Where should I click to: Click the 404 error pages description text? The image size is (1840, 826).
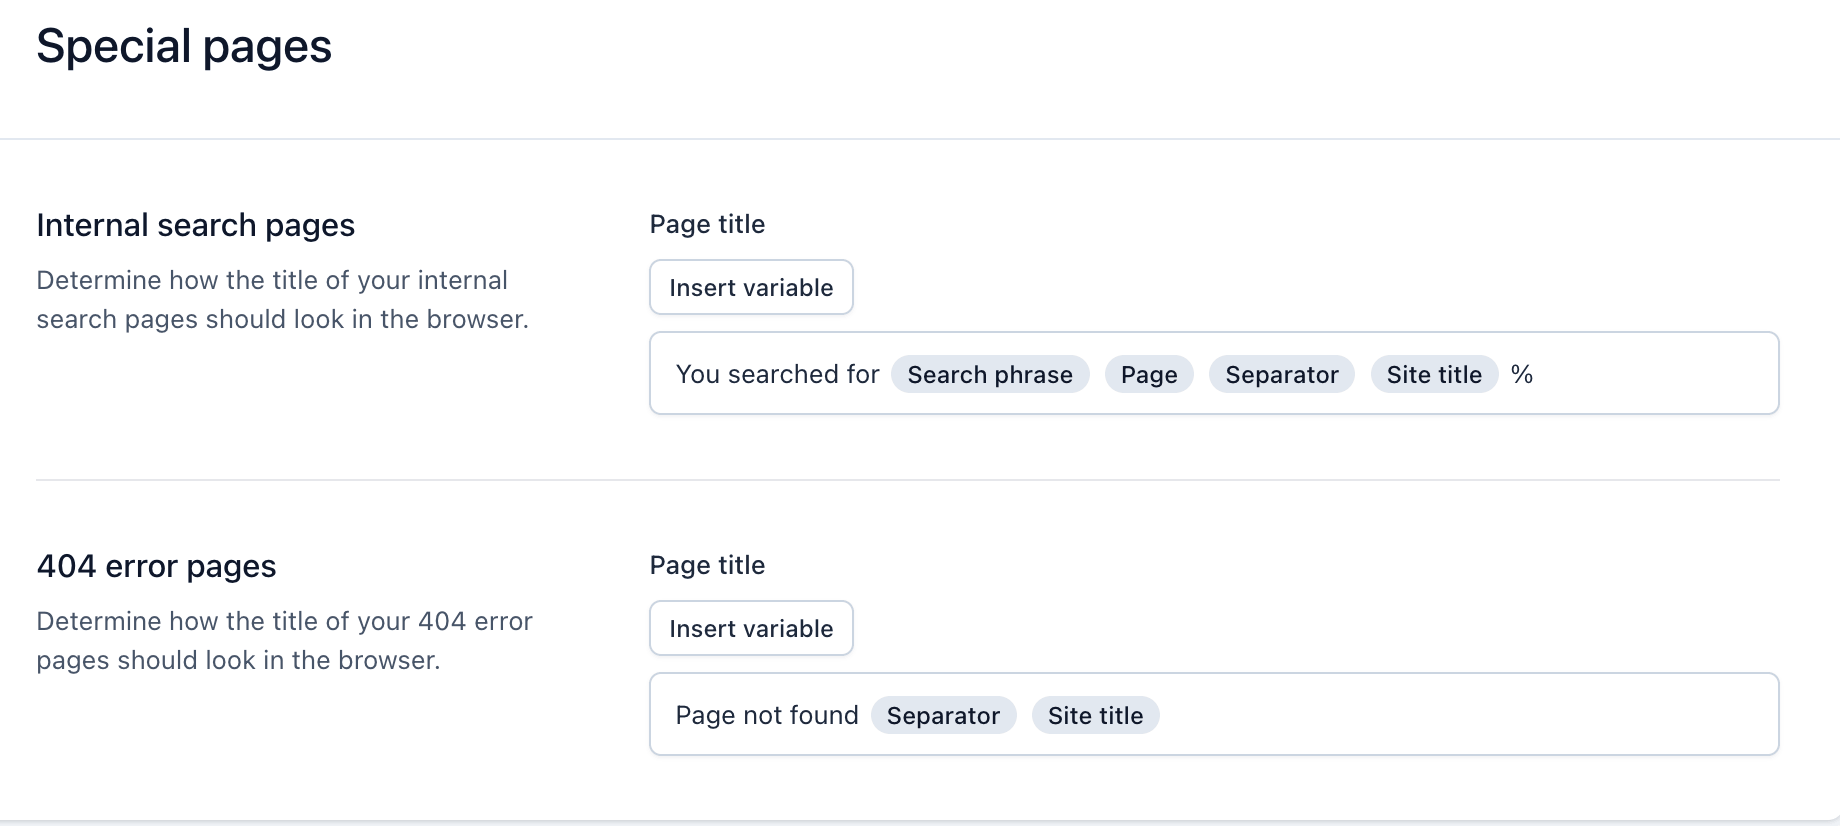(x=284, y=640)
